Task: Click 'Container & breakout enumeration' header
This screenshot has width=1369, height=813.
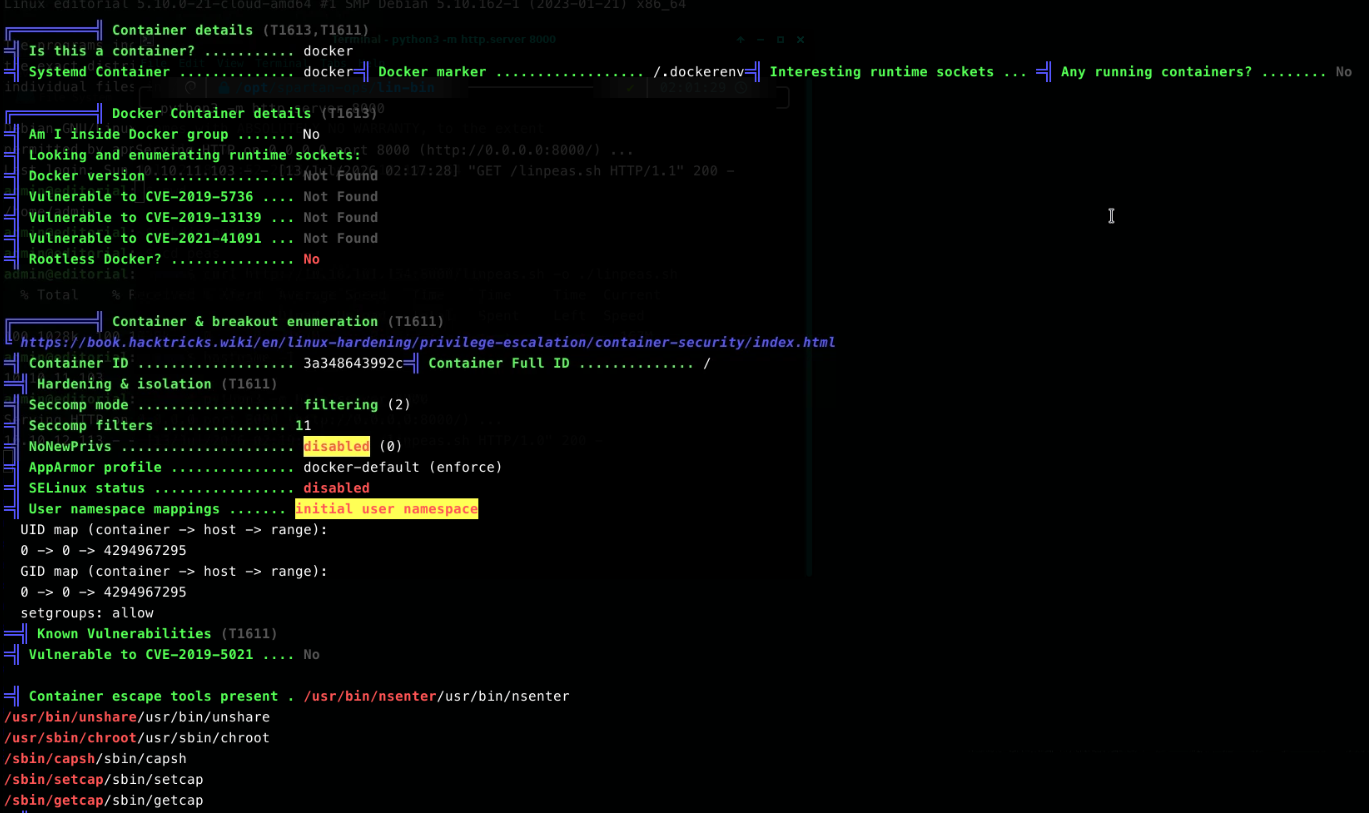Action: point(245,321)
